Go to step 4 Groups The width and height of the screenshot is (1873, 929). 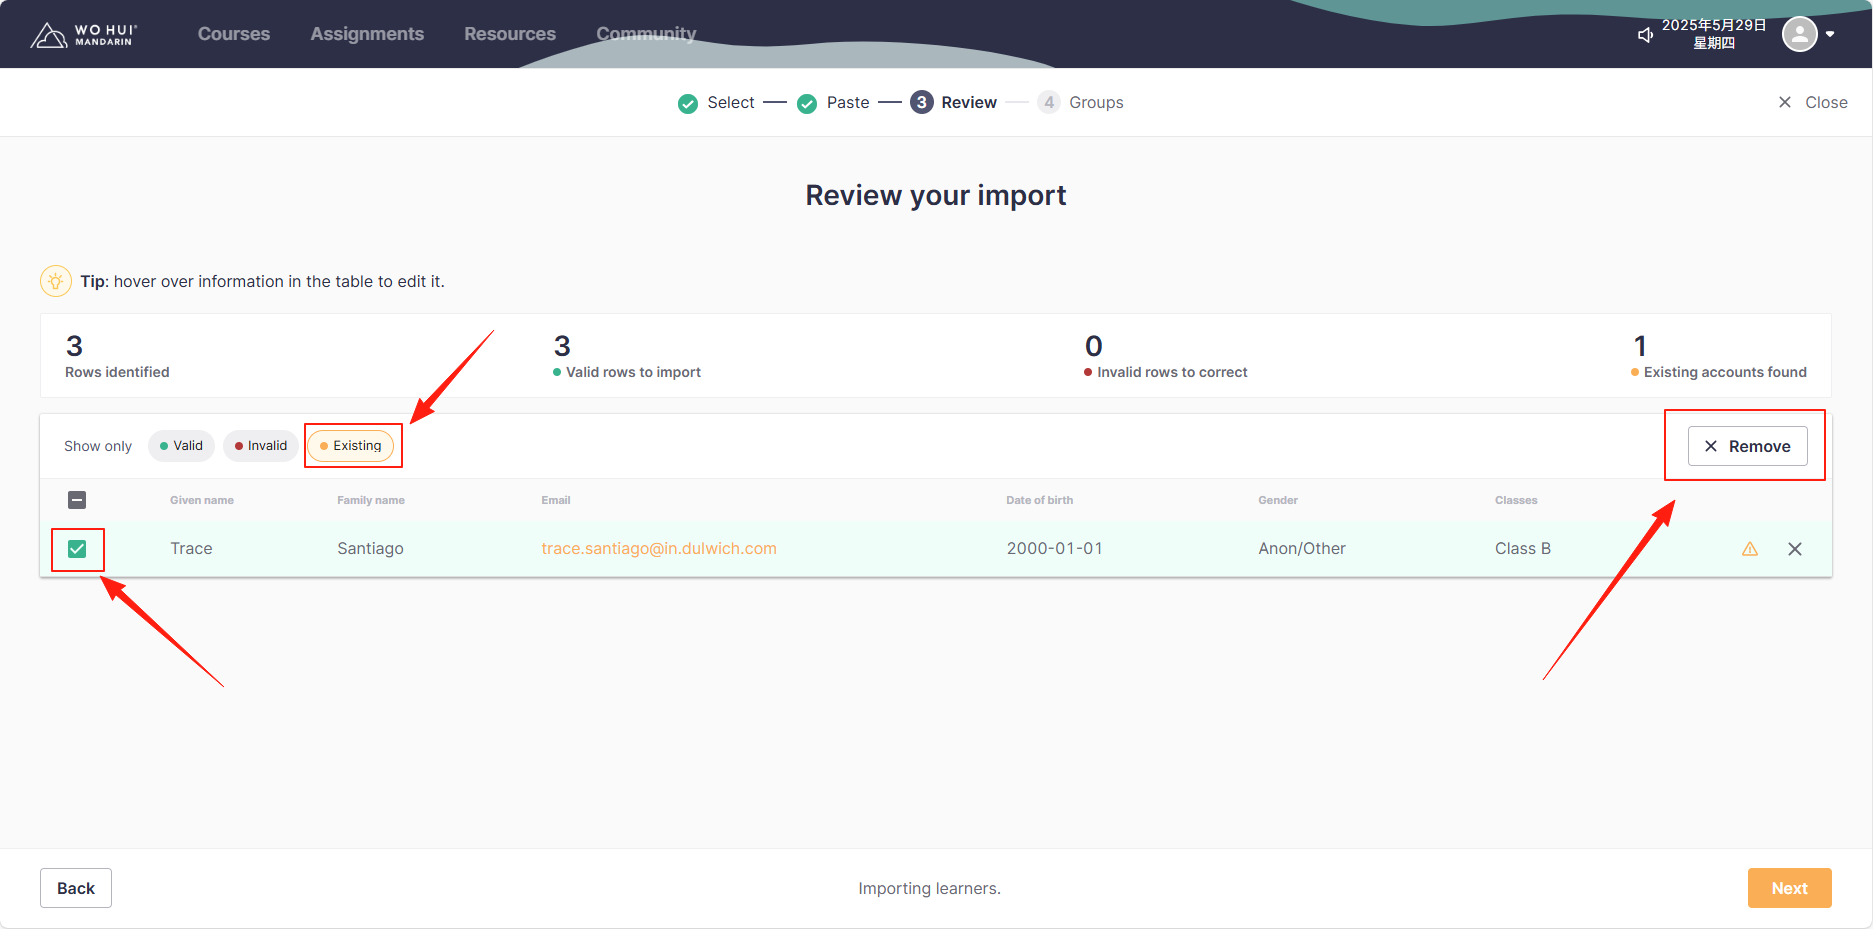point(1082,103)
